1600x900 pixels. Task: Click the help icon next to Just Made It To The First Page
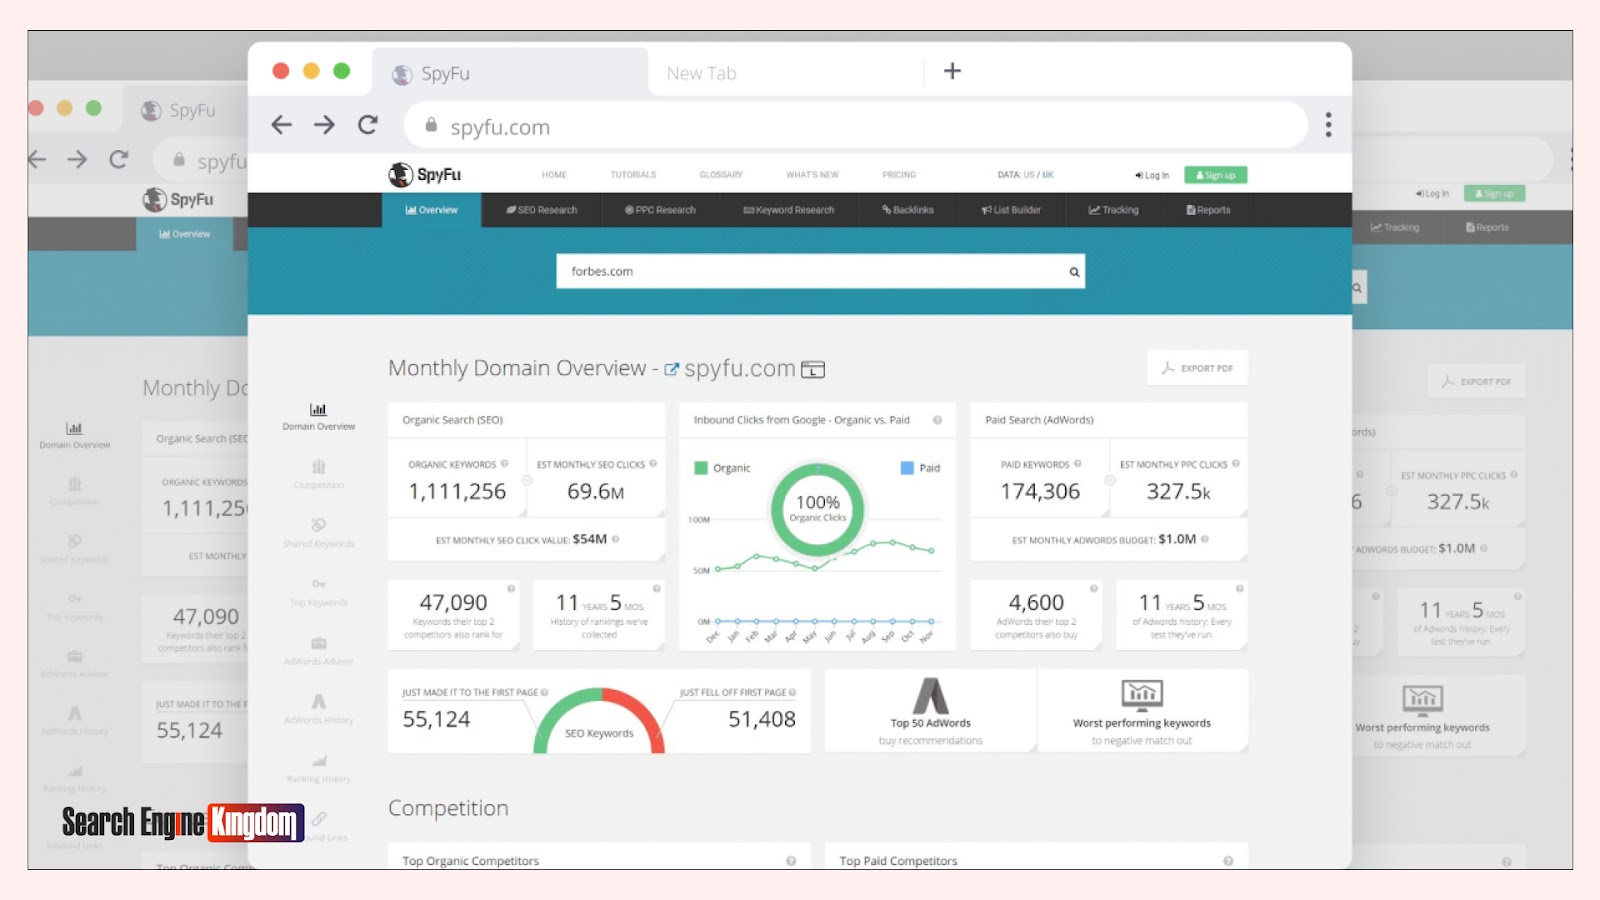click(544, 692)
